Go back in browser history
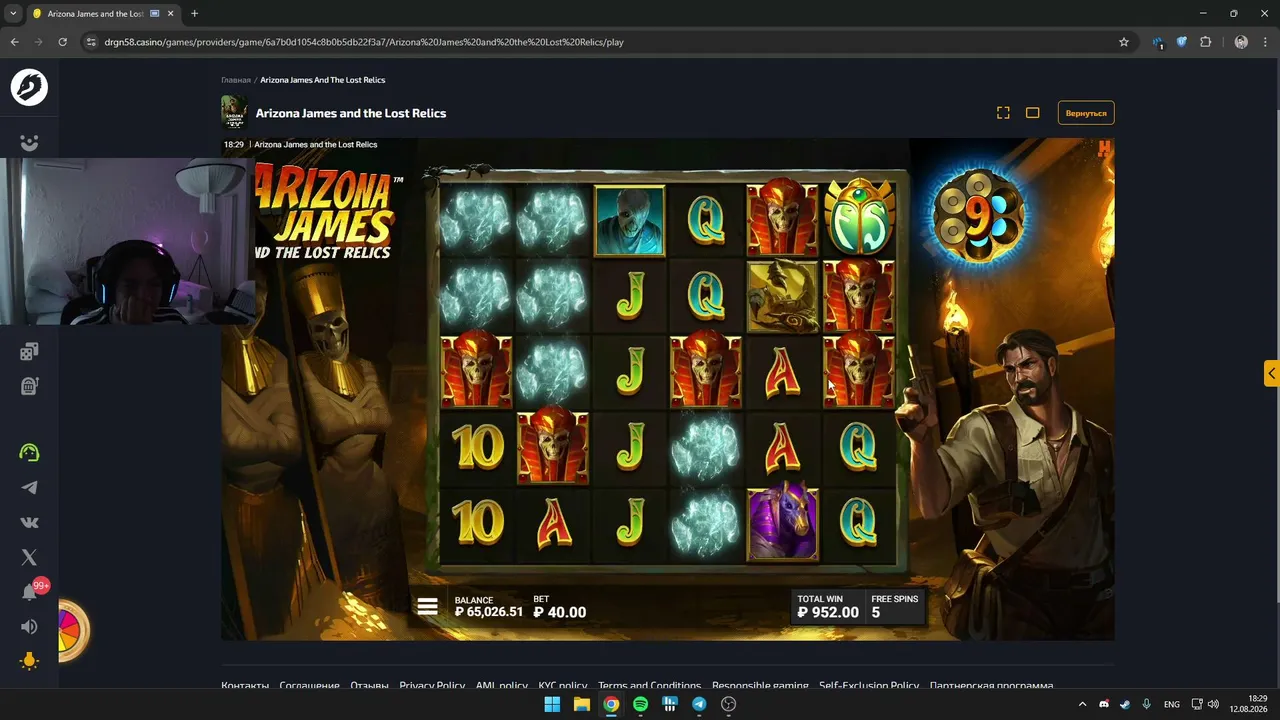The height and width of the screenshot is (720, 1280). 14,42
